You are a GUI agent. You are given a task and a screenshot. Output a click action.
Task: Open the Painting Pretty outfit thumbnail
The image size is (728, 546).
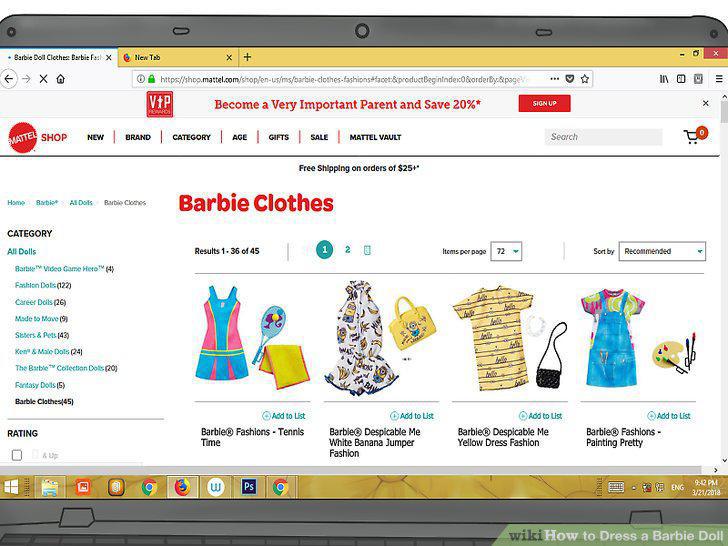638,338
